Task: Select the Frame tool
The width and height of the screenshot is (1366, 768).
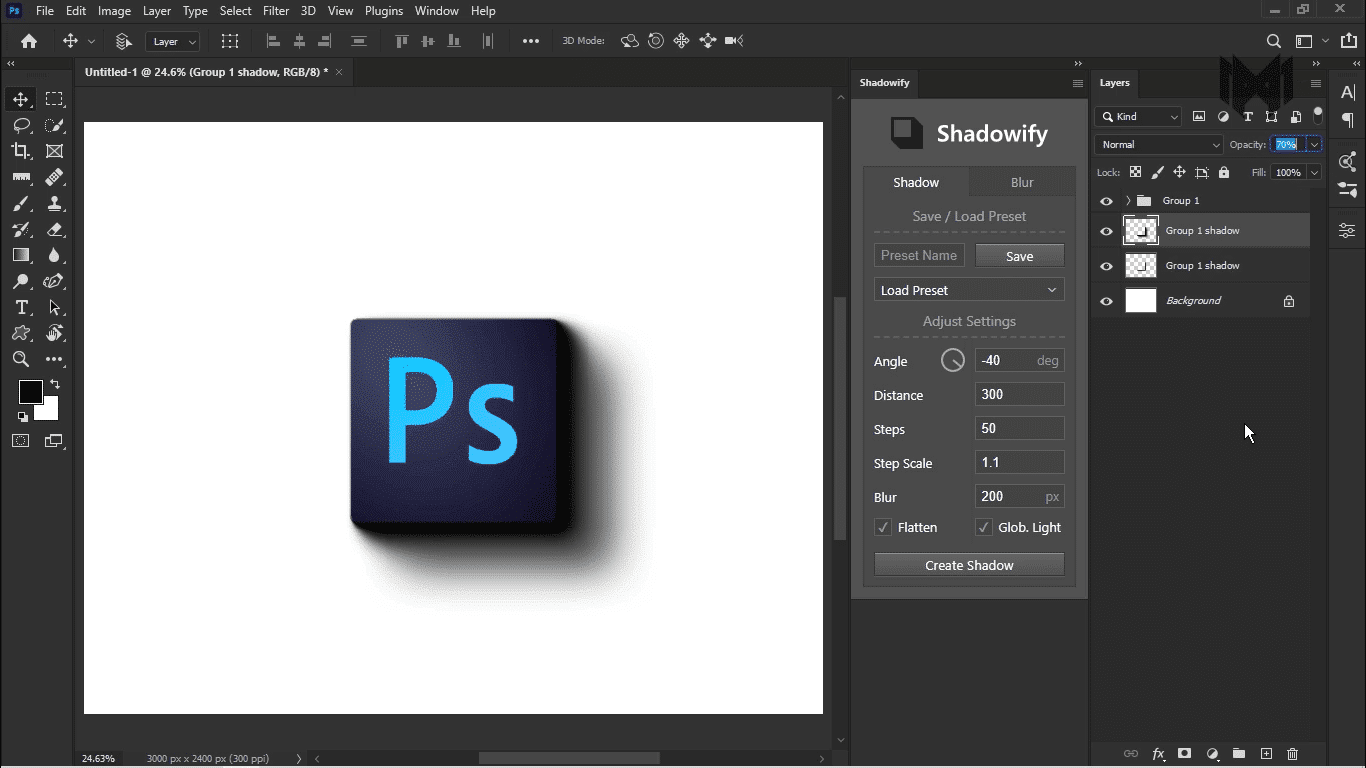Action: point(54,151)
